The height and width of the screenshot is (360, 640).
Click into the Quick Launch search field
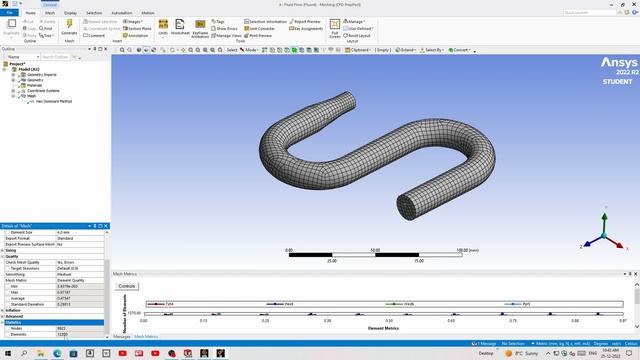[x=589, y=13]
